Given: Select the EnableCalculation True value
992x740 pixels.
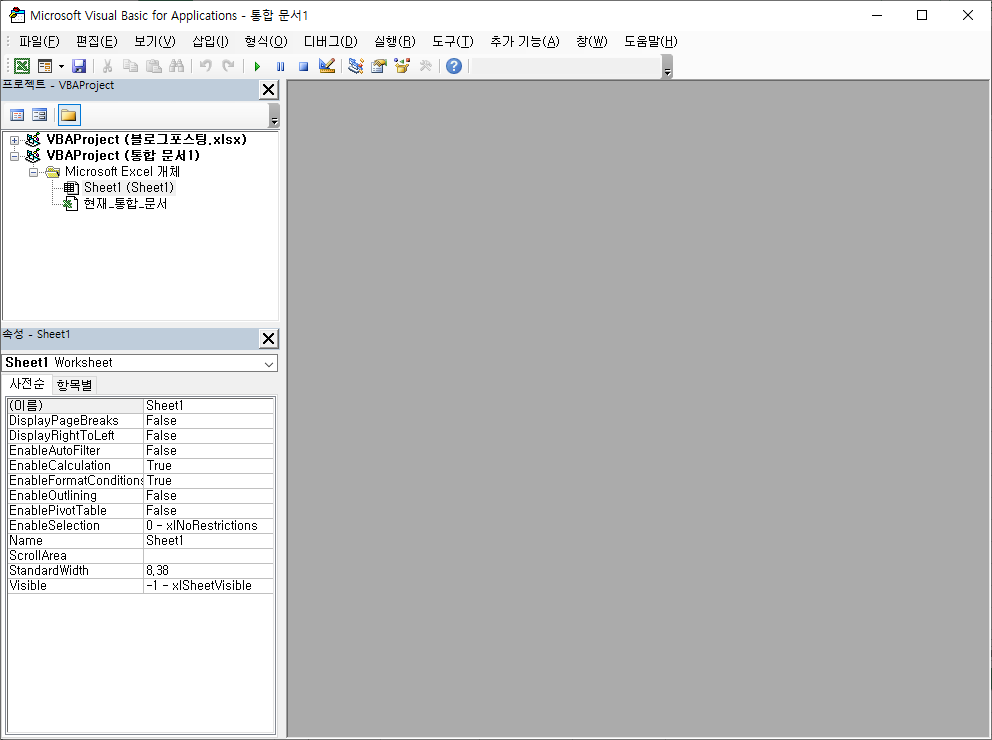Looking at the screenshot, I should (x=209, y=466).
